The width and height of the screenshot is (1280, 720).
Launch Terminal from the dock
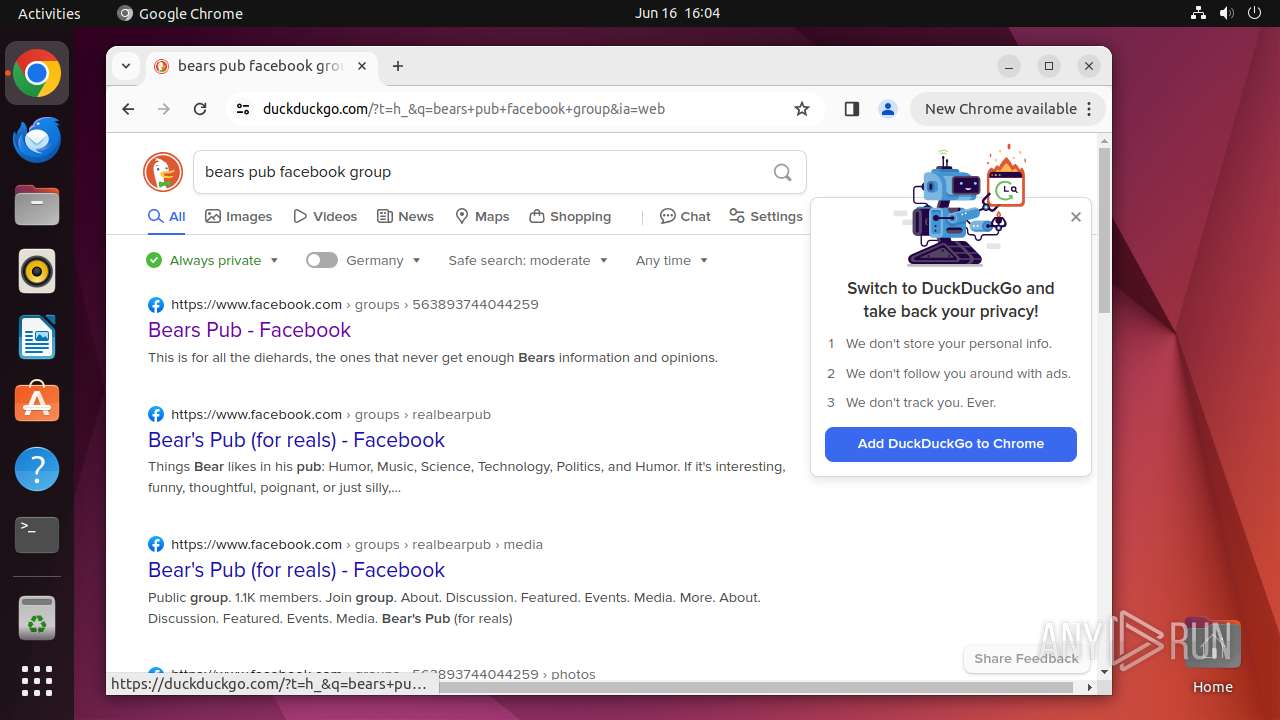[37, 535]
